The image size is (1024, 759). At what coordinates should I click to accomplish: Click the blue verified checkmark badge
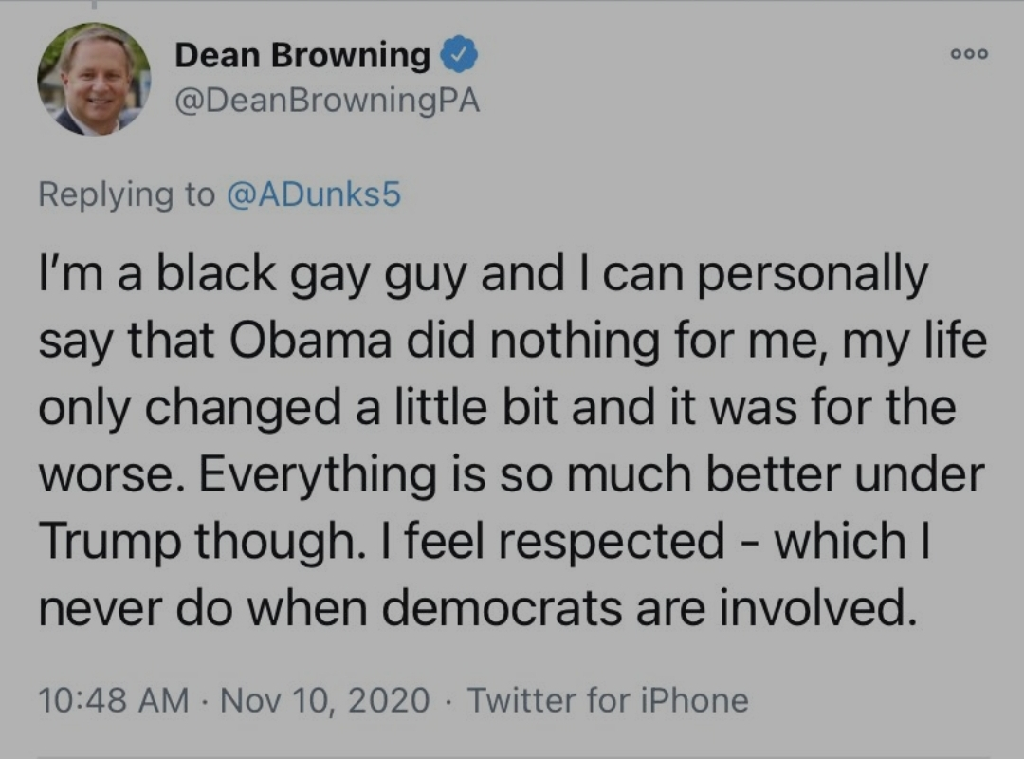pyautogui.click(x=460, y=56)
